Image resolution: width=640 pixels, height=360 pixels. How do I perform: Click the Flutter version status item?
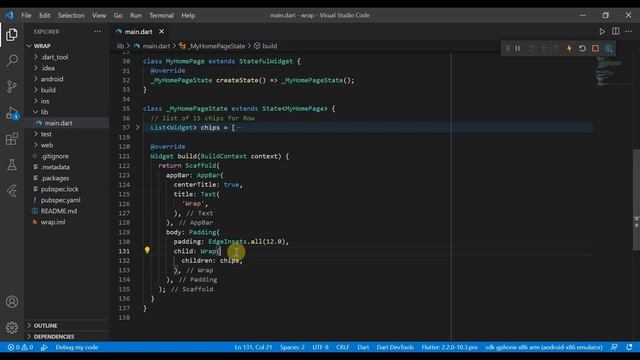point(449,347)
